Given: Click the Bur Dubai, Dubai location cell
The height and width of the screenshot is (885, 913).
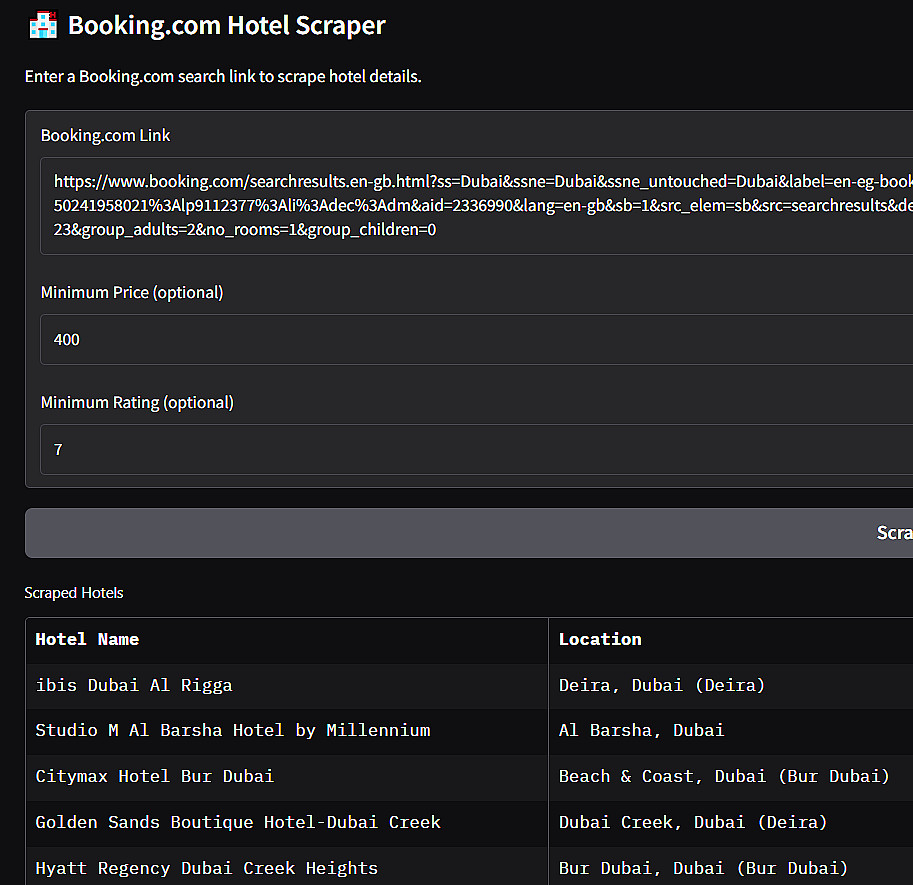Looking at the screenshot, I should click(731, 867).
